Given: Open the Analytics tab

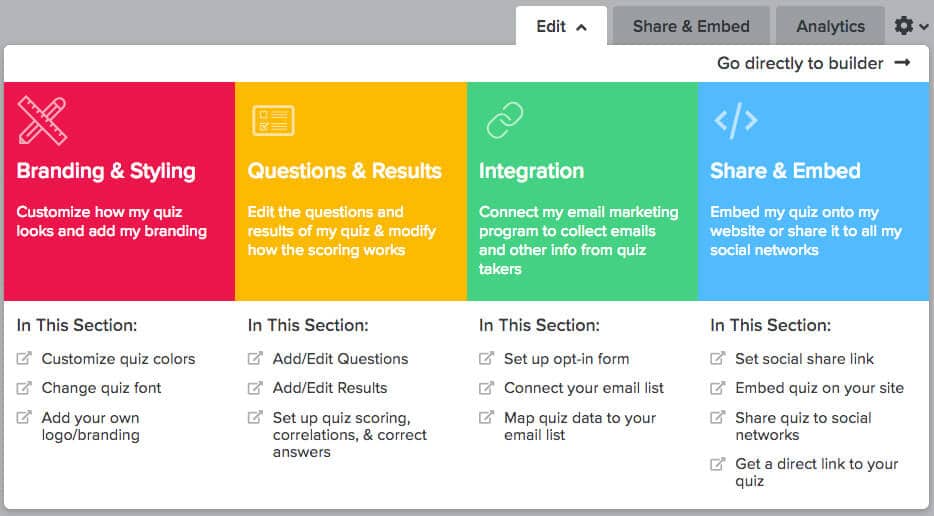Looking at the screenshot, I should pos(830,26).
